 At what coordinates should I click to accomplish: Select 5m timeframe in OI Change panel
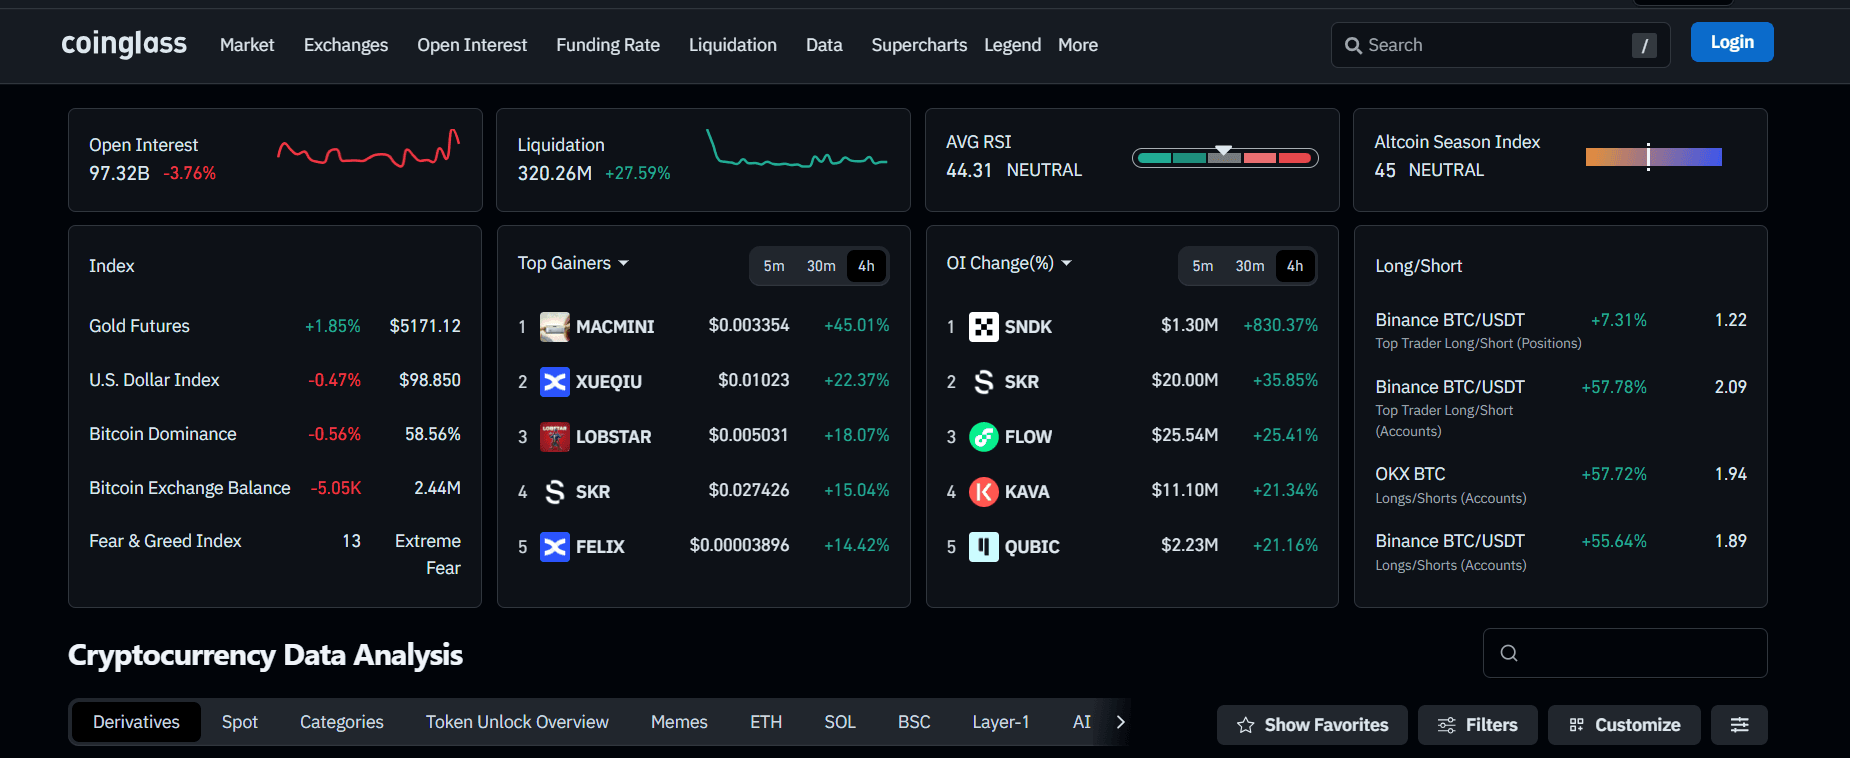1202,266
